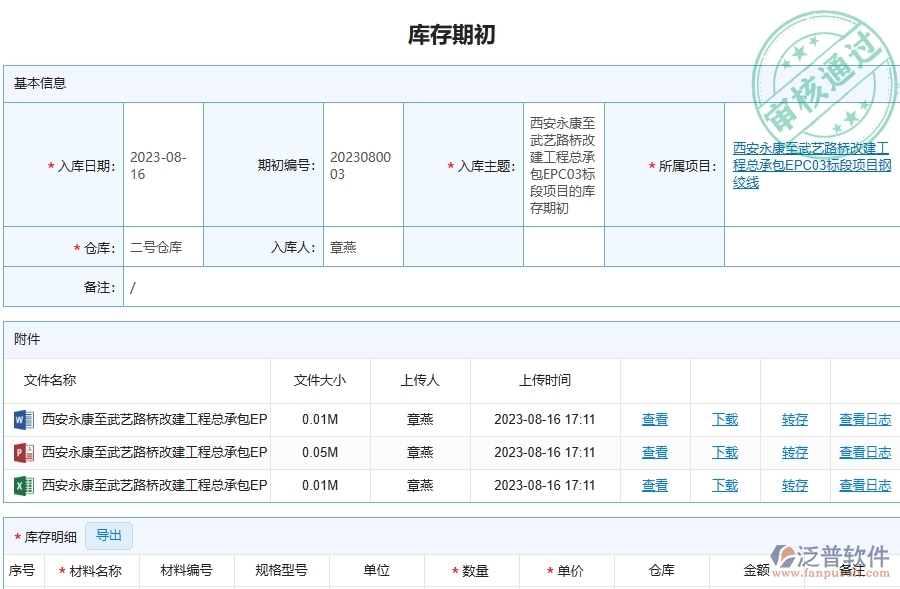Image resolution: width=900 pixels, height=589 pixels.
Task: 打开所属项目链接 西安永康至武艺路桥改建工程
Action: tap(808, 165)
